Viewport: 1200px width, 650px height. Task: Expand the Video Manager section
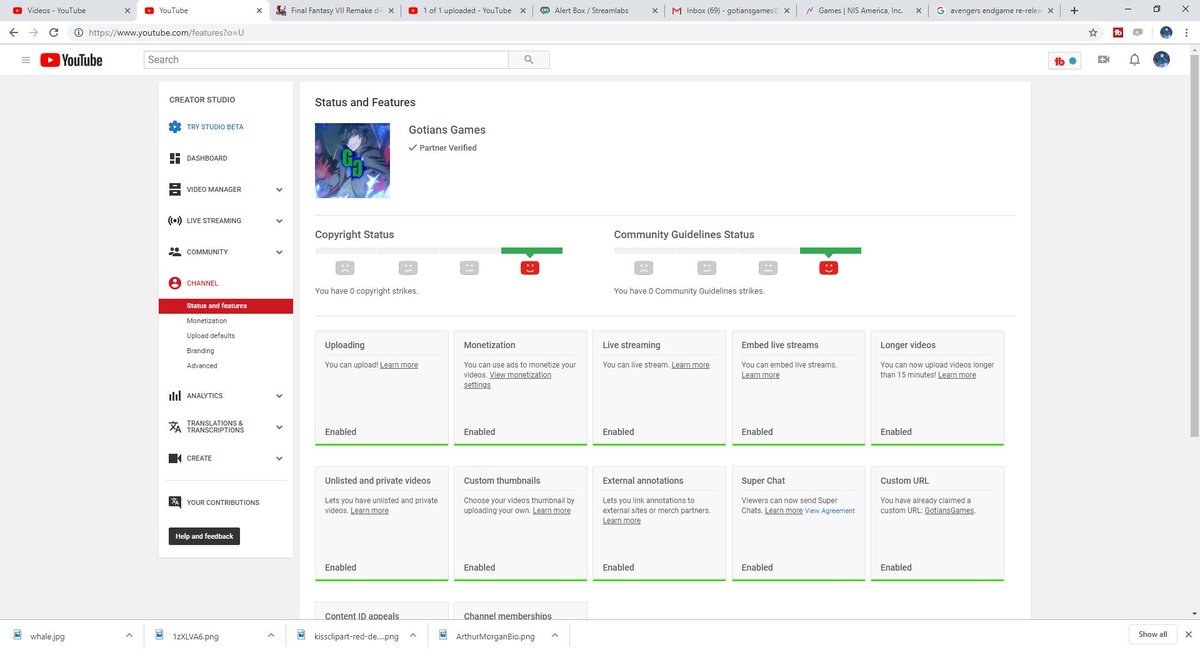coord(279,189)
